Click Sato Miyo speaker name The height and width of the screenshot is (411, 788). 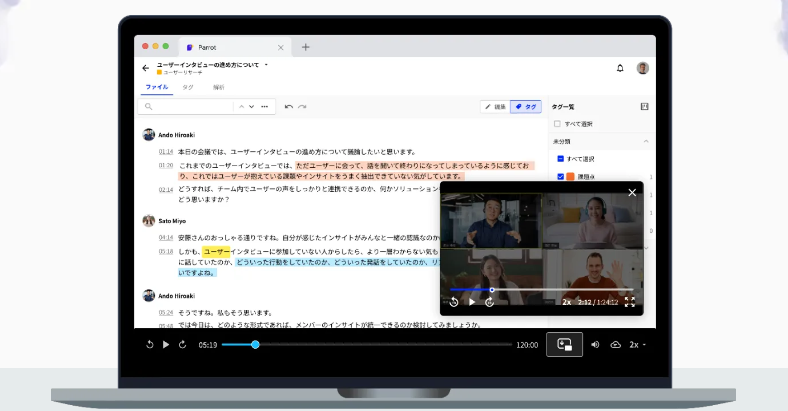(x=172, y=221)
